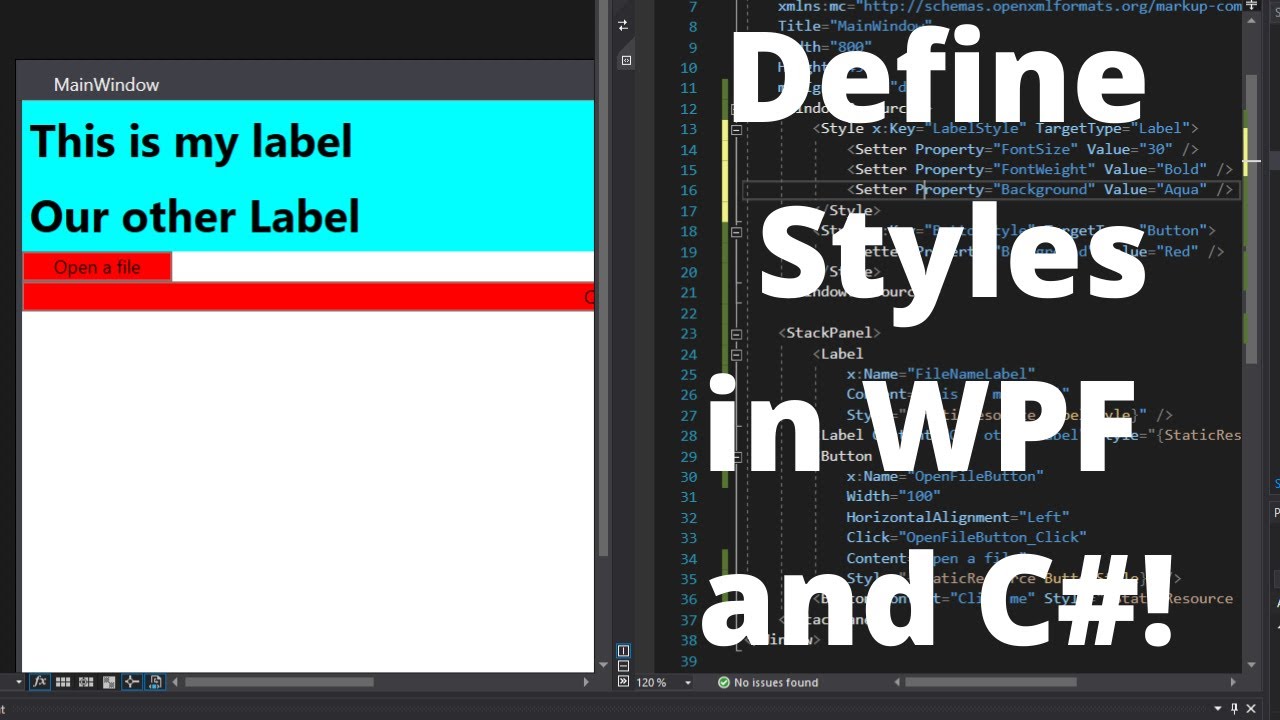Collapse the StackPanel block at line 23
This screenshot has width=1280, height=720.
click(x=737, y=334)
